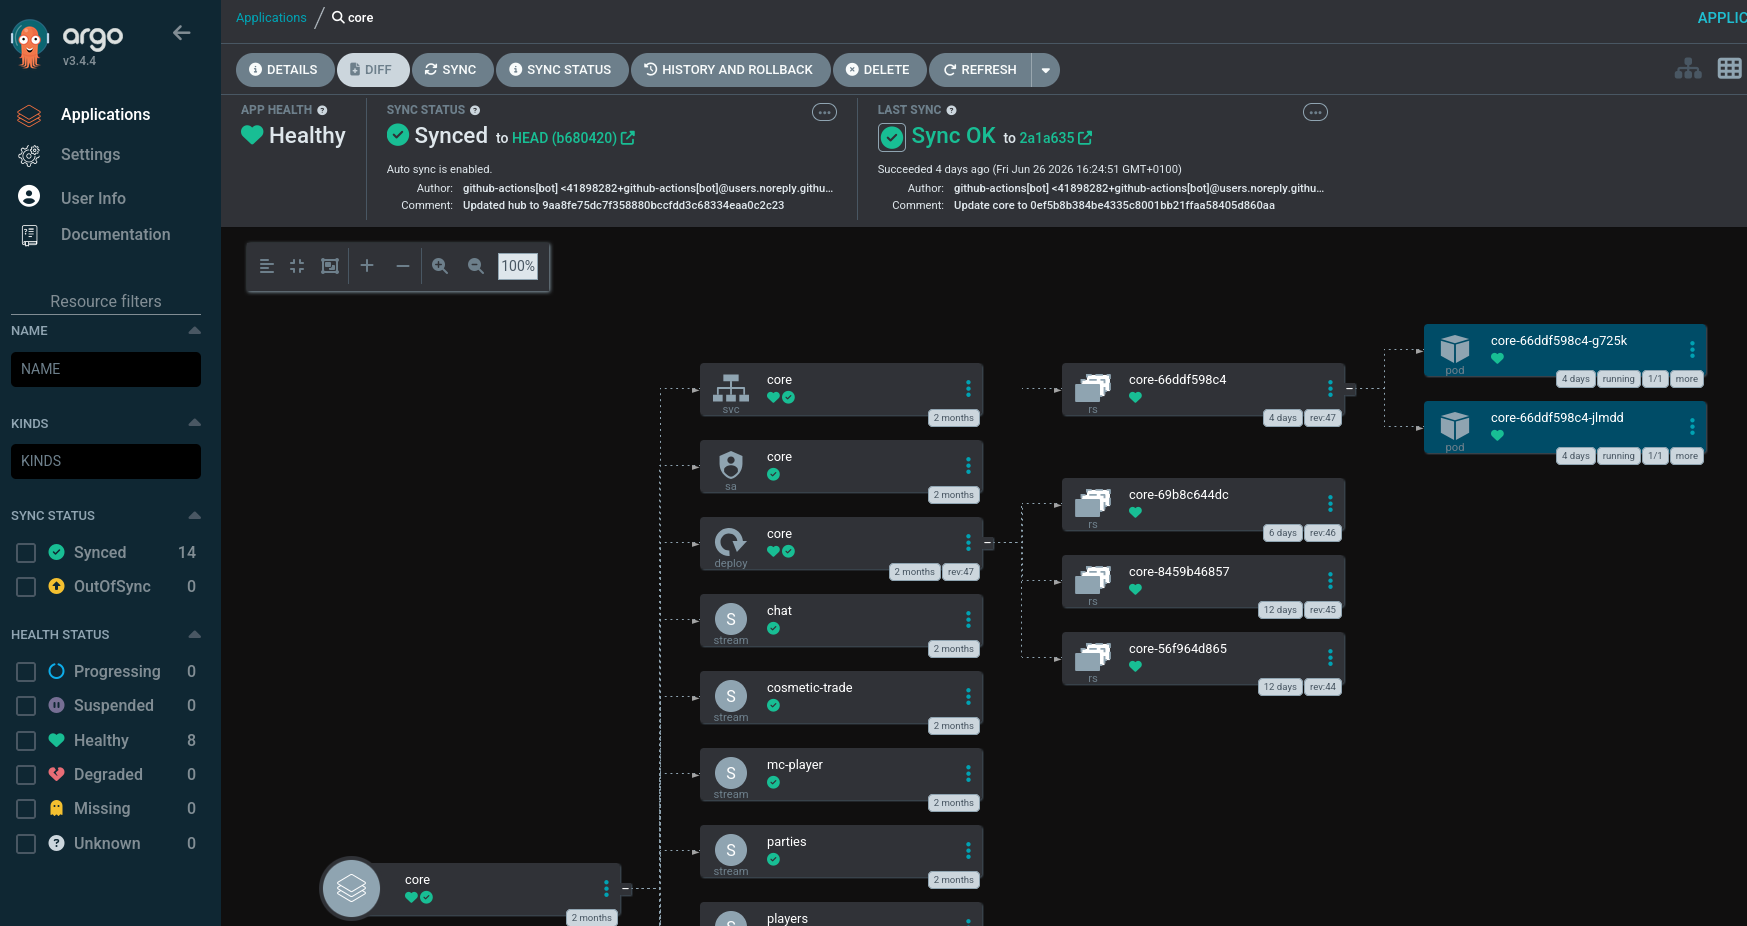Image resolution: width=1747 pixels, height=926 pixels.
Task: Collapse the sidebar with back arrow
Action: [181, 33]
